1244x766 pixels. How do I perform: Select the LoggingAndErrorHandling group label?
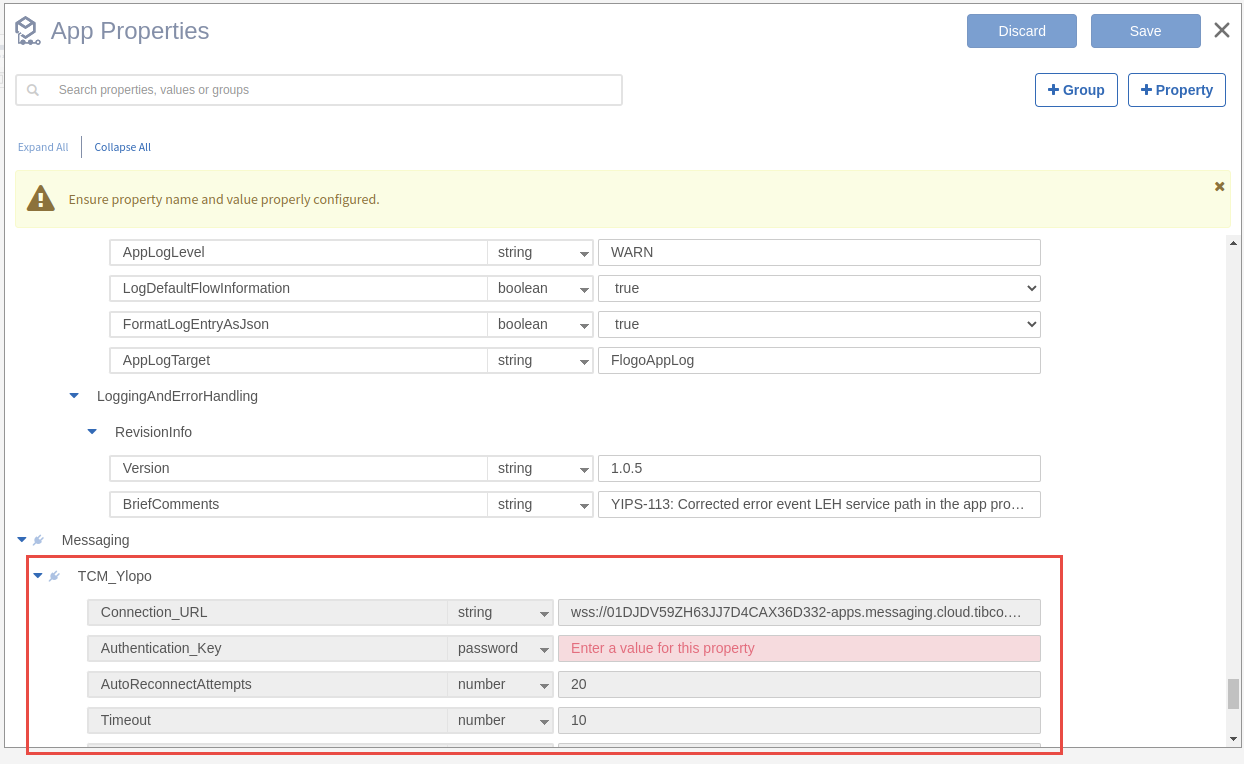177,396
